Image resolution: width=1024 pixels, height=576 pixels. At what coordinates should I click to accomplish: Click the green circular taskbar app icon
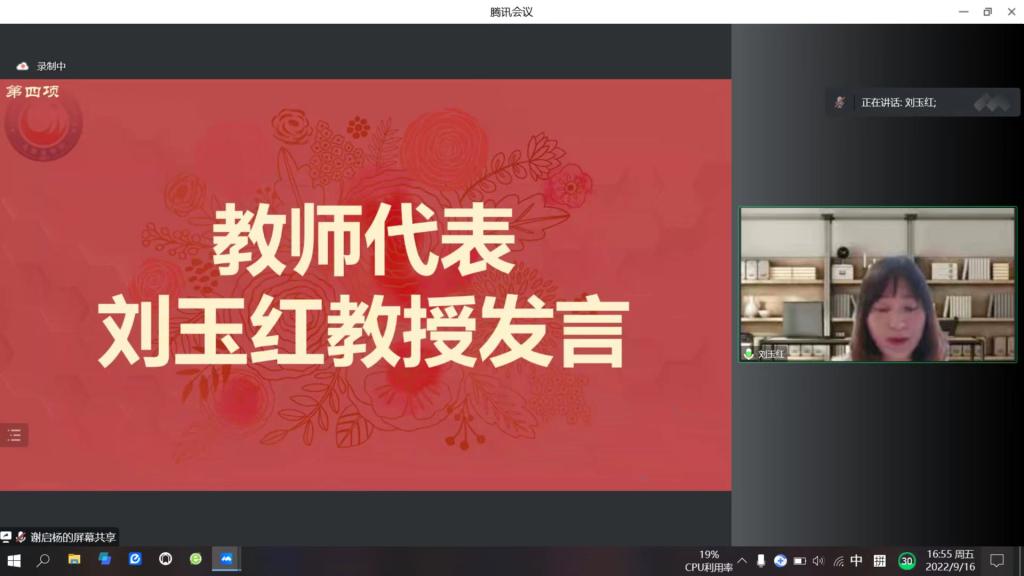coord(196,560)
